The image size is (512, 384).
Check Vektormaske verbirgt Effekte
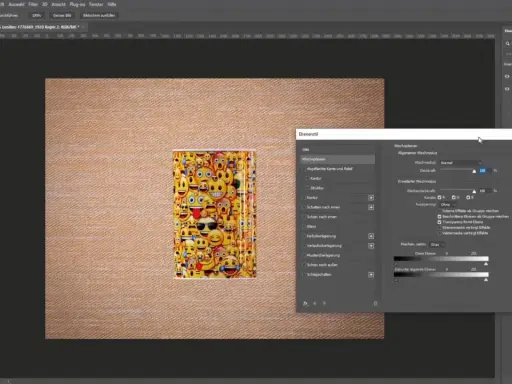tap(439, 233)
